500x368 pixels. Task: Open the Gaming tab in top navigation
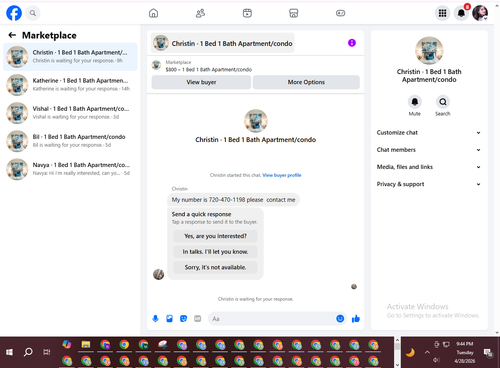click(x=340, y=13)
